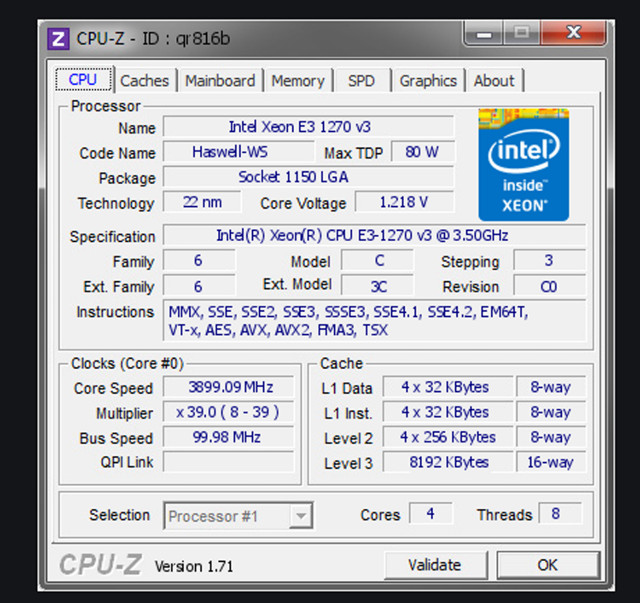Minimize the CPU-Z window
The image size is (640, 603).
tap(484, 33)
